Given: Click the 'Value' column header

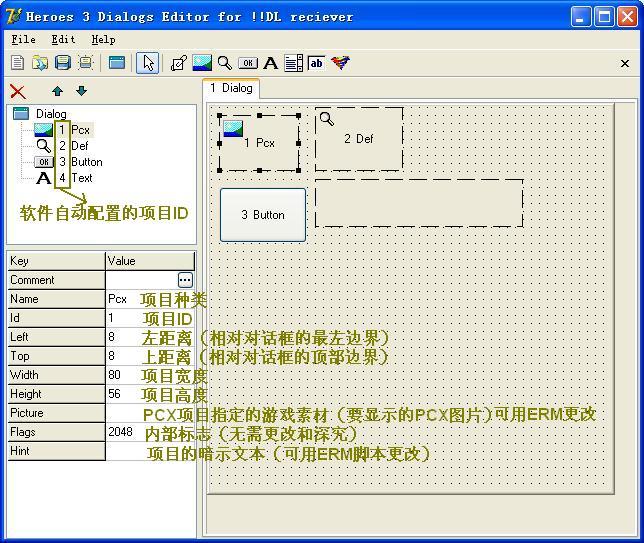Looking at the screenshot, I should point(150,261).
